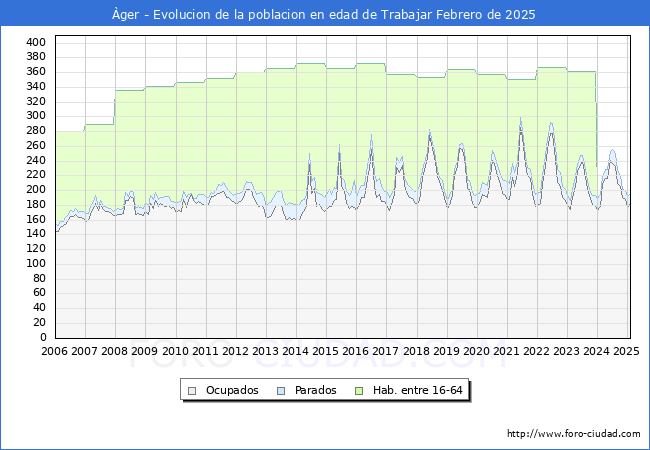Screen dimensions: 650x450
Task: Click the 2021 x-axis year label
Action: tap(507, 351)
